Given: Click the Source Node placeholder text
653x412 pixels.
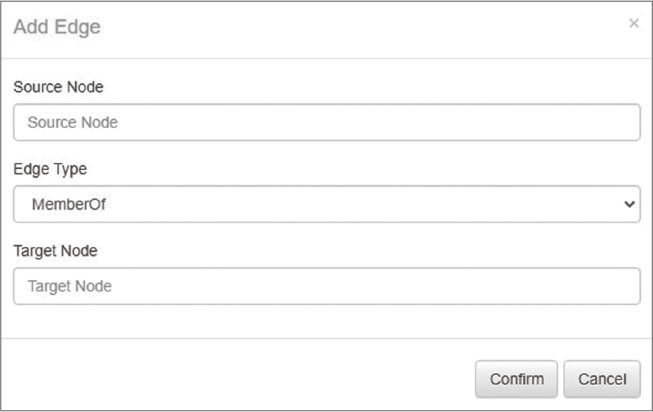Looking at the screenshot, I should 73,123.
